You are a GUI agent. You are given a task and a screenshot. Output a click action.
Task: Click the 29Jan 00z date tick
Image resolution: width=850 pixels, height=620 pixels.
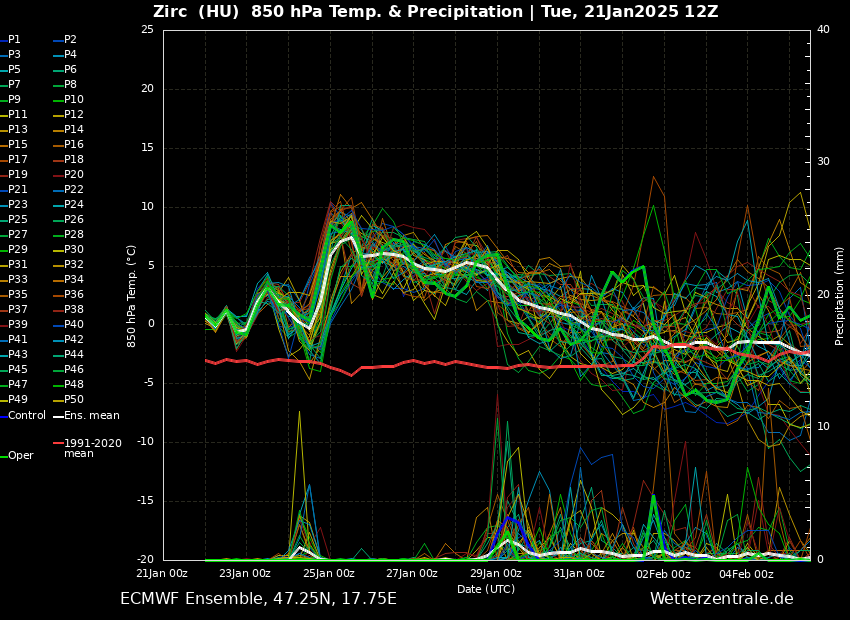click(496, 574)
